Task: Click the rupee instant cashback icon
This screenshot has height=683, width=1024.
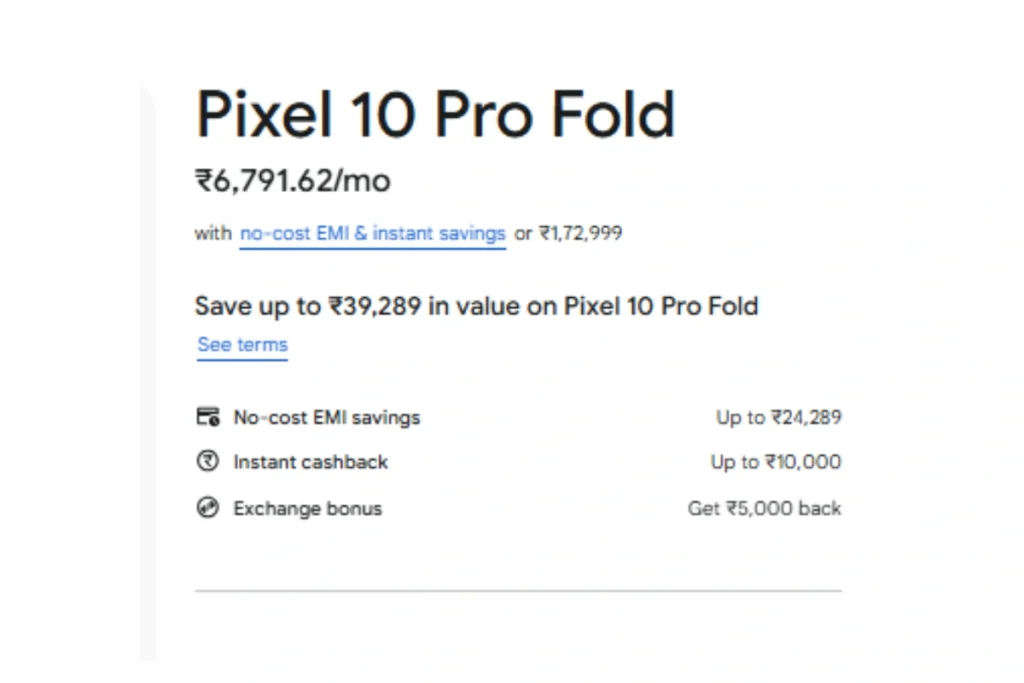Action: 207,462
